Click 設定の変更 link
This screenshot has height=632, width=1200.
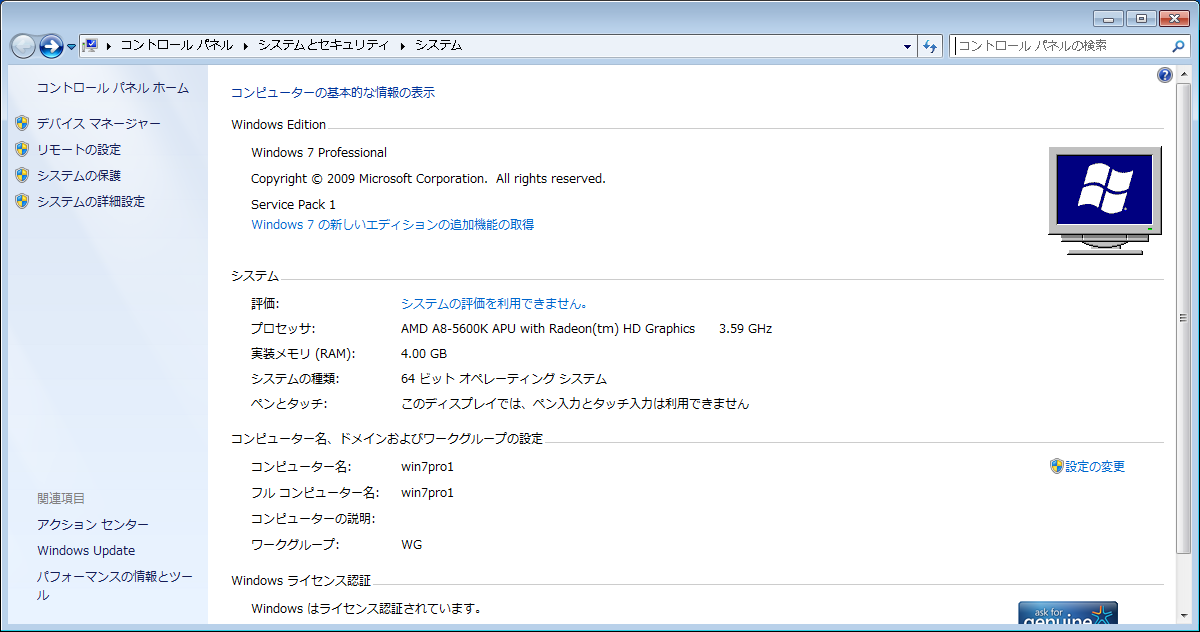[x=1095, y=466]
